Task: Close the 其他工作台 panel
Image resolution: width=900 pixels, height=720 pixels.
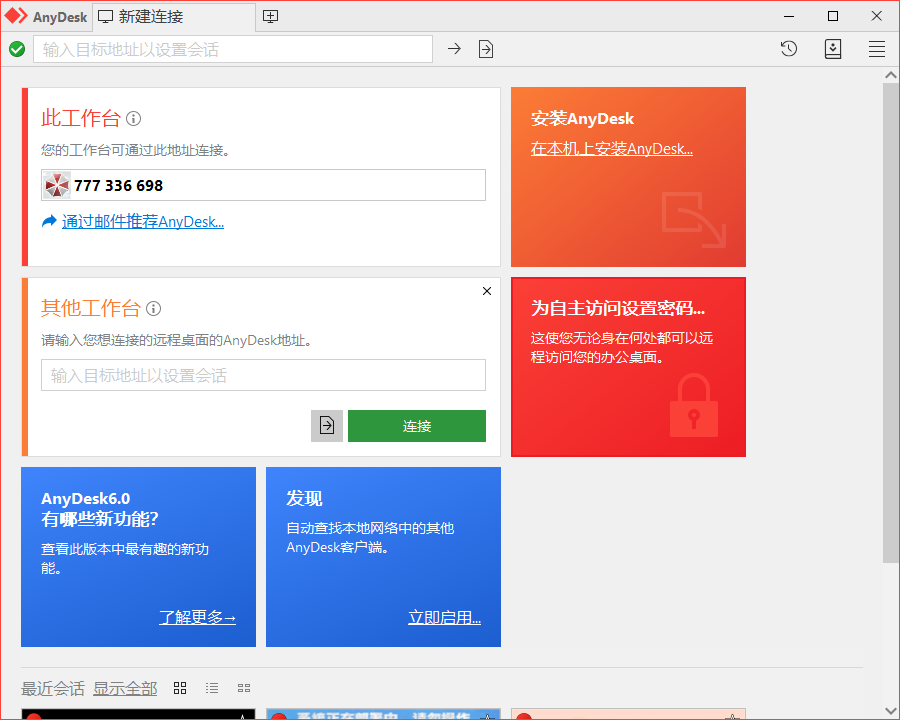Action: click(487, 292)
